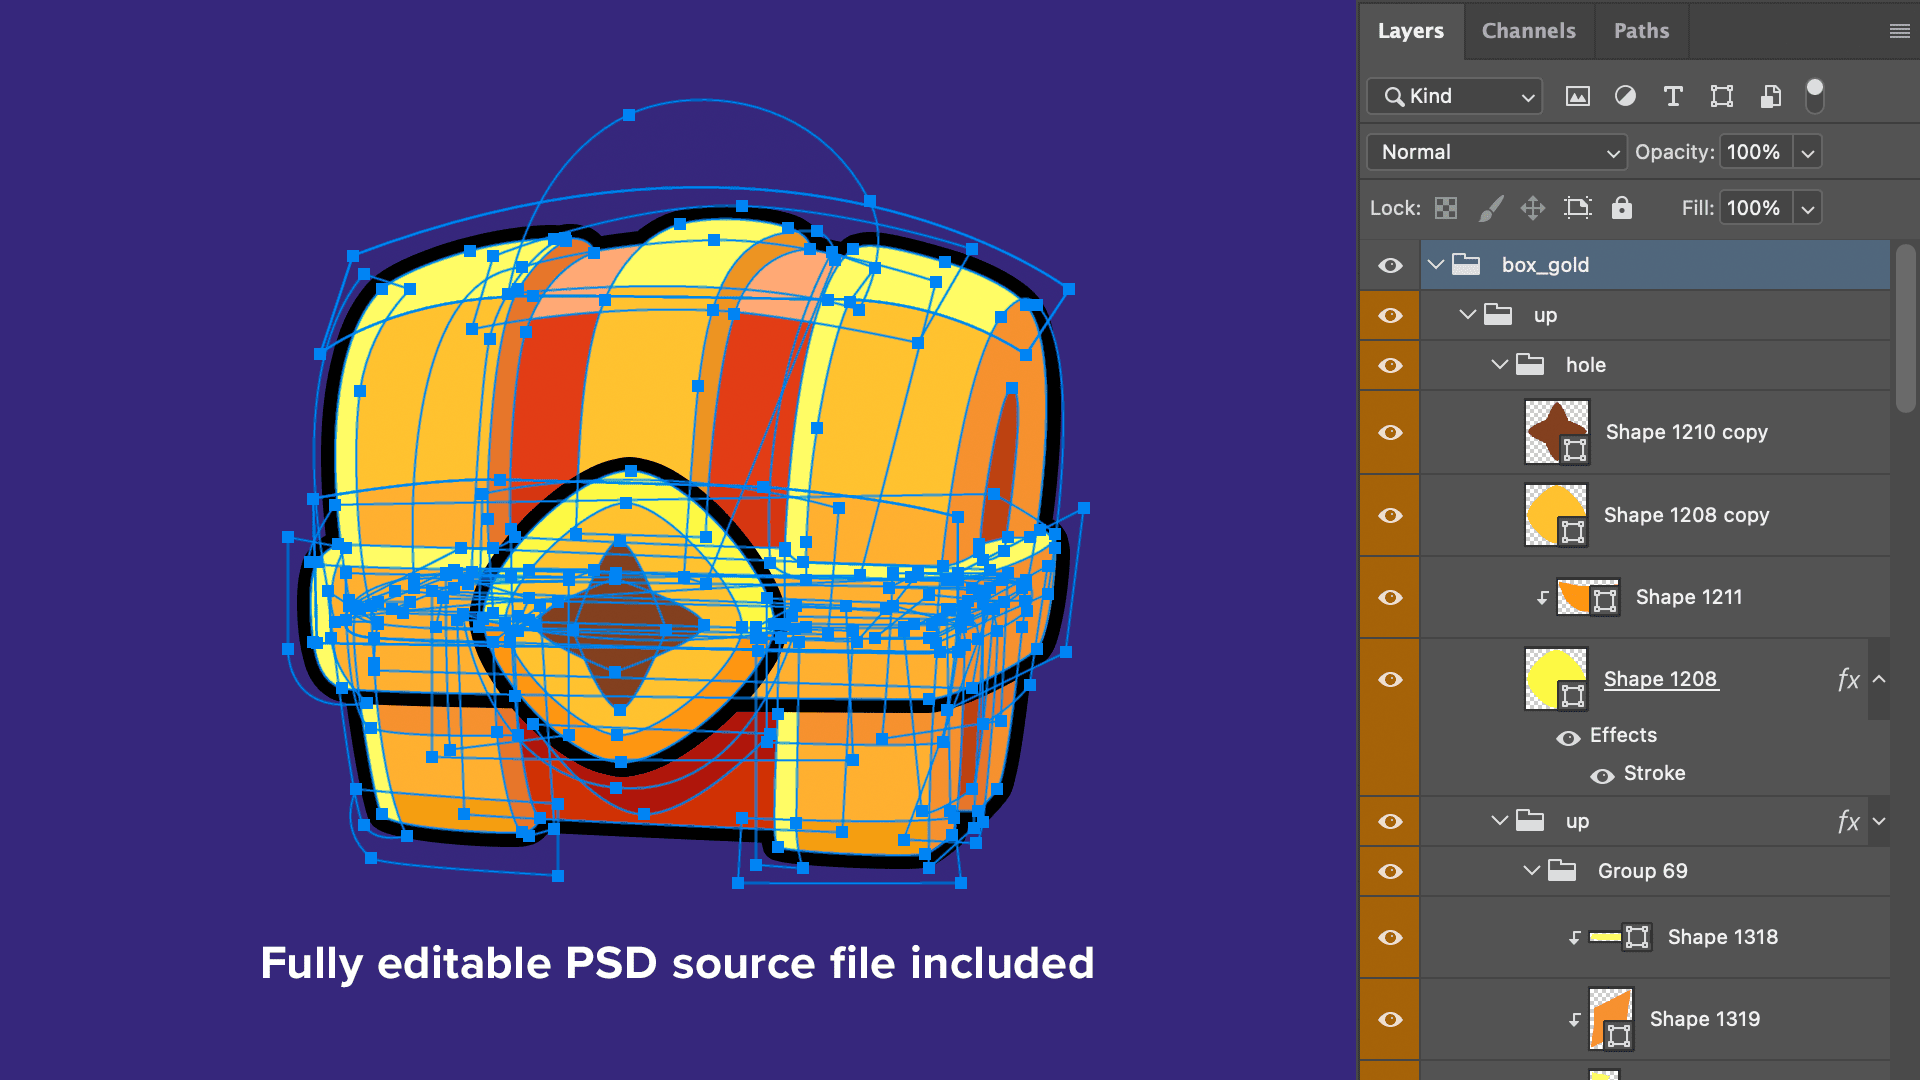1920x1080 pixels.
Task: Lock transparent pixels icon
Action: coord(1446,208)
